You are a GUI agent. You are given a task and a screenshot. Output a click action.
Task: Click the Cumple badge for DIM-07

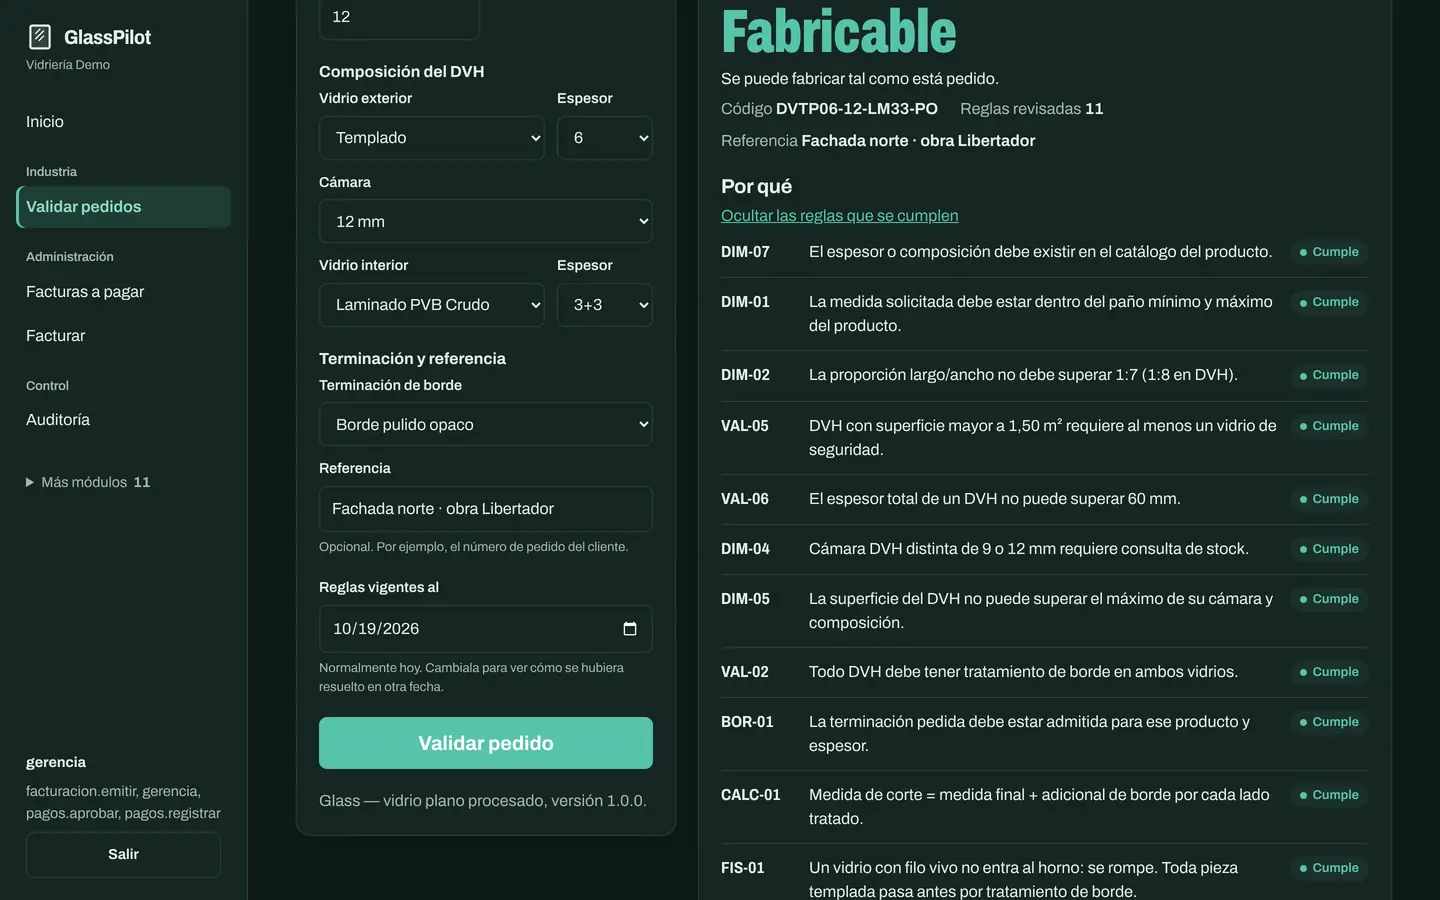[1329, 252]
